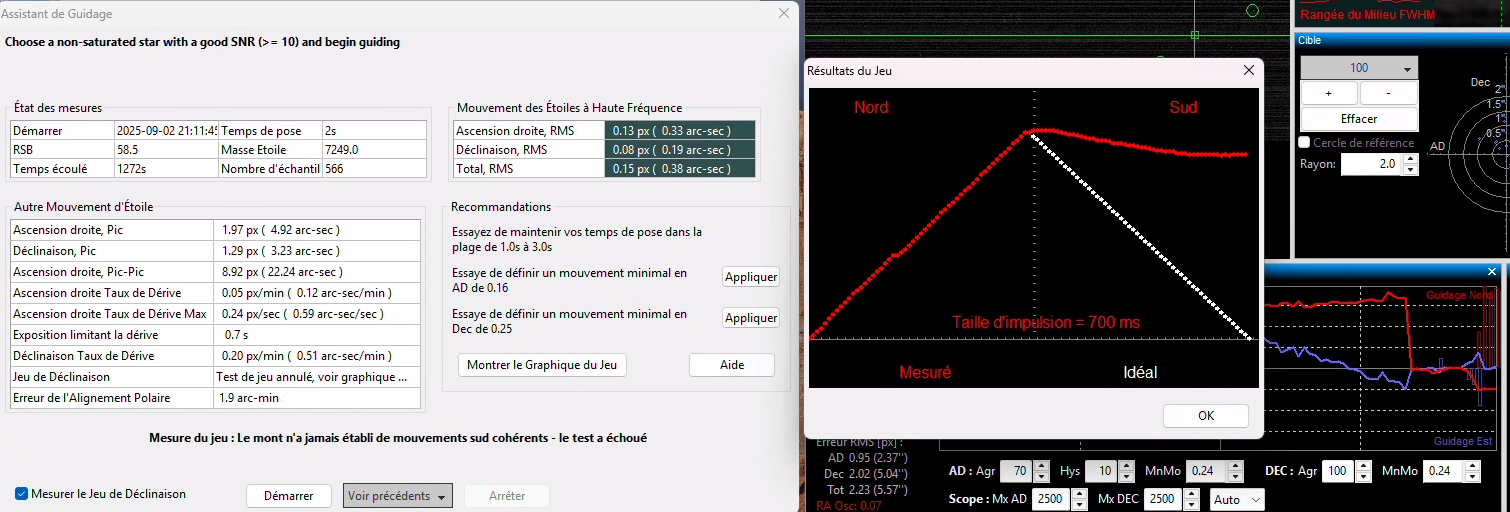Increase AD Agr value with up arrow
Image resolution: width=1510 pixels, height=512 pixels.
tap(1041, 466)
